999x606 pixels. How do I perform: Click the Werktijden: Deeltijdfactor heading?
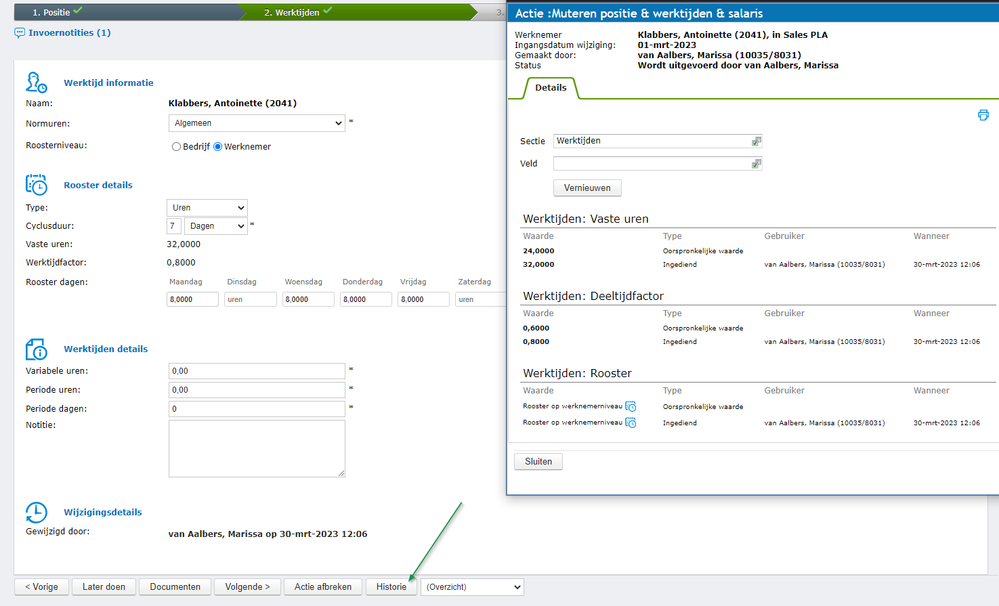tap(593, 296)
